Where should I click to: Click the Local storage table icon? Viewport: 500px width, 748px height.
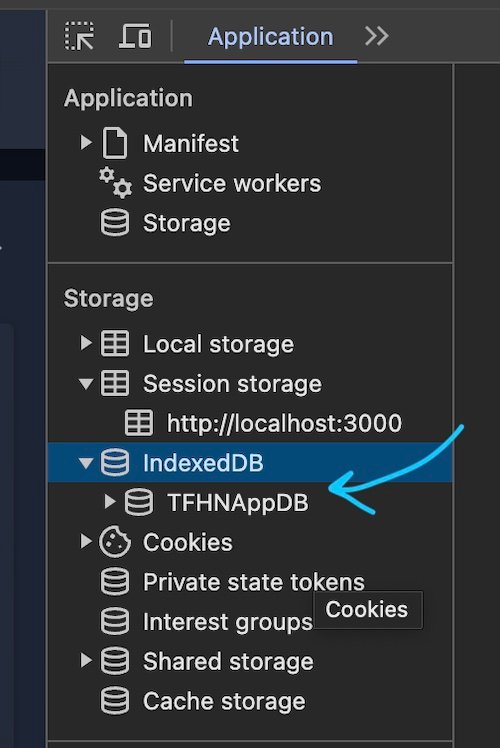[115, 343]
